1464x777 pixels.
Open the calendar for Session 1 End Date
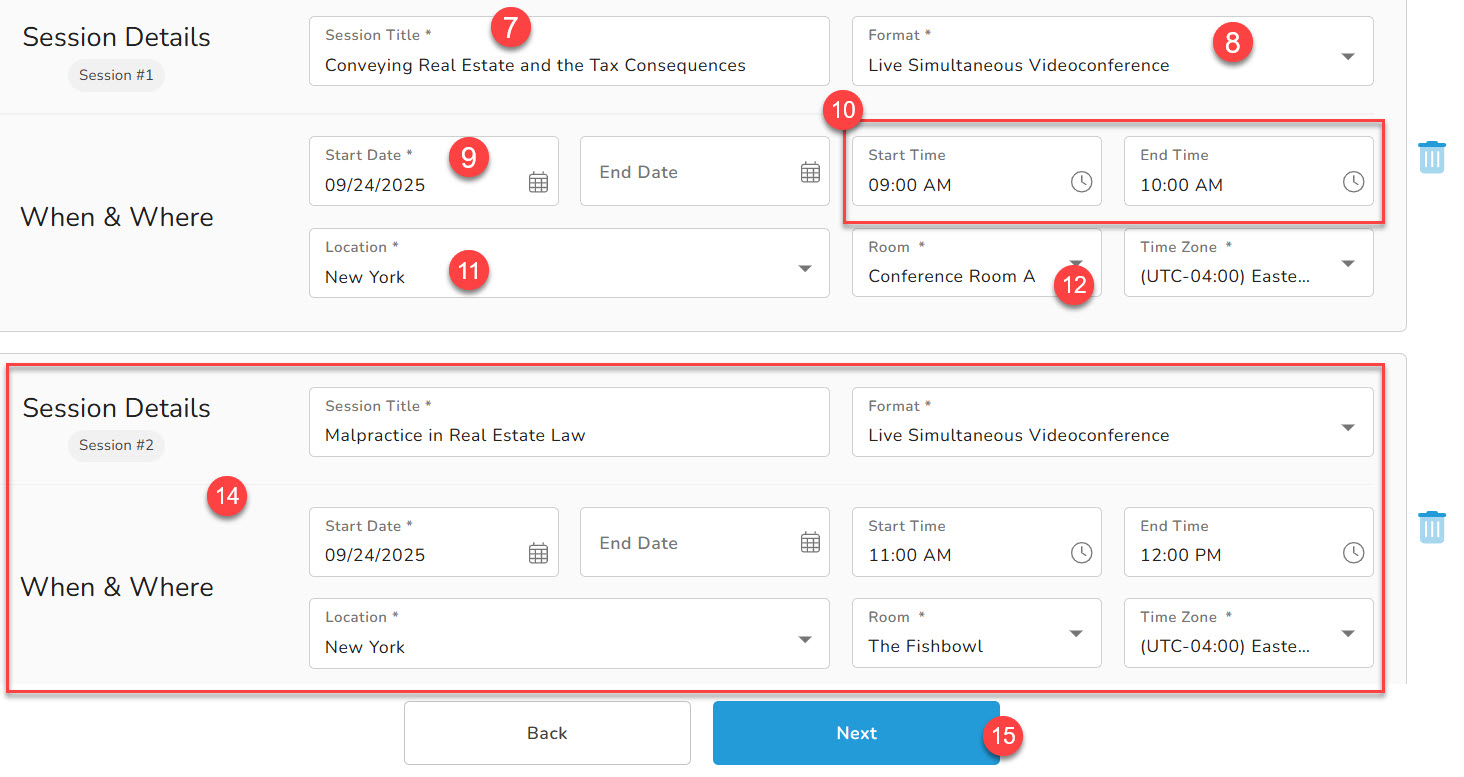coord(810,172)
